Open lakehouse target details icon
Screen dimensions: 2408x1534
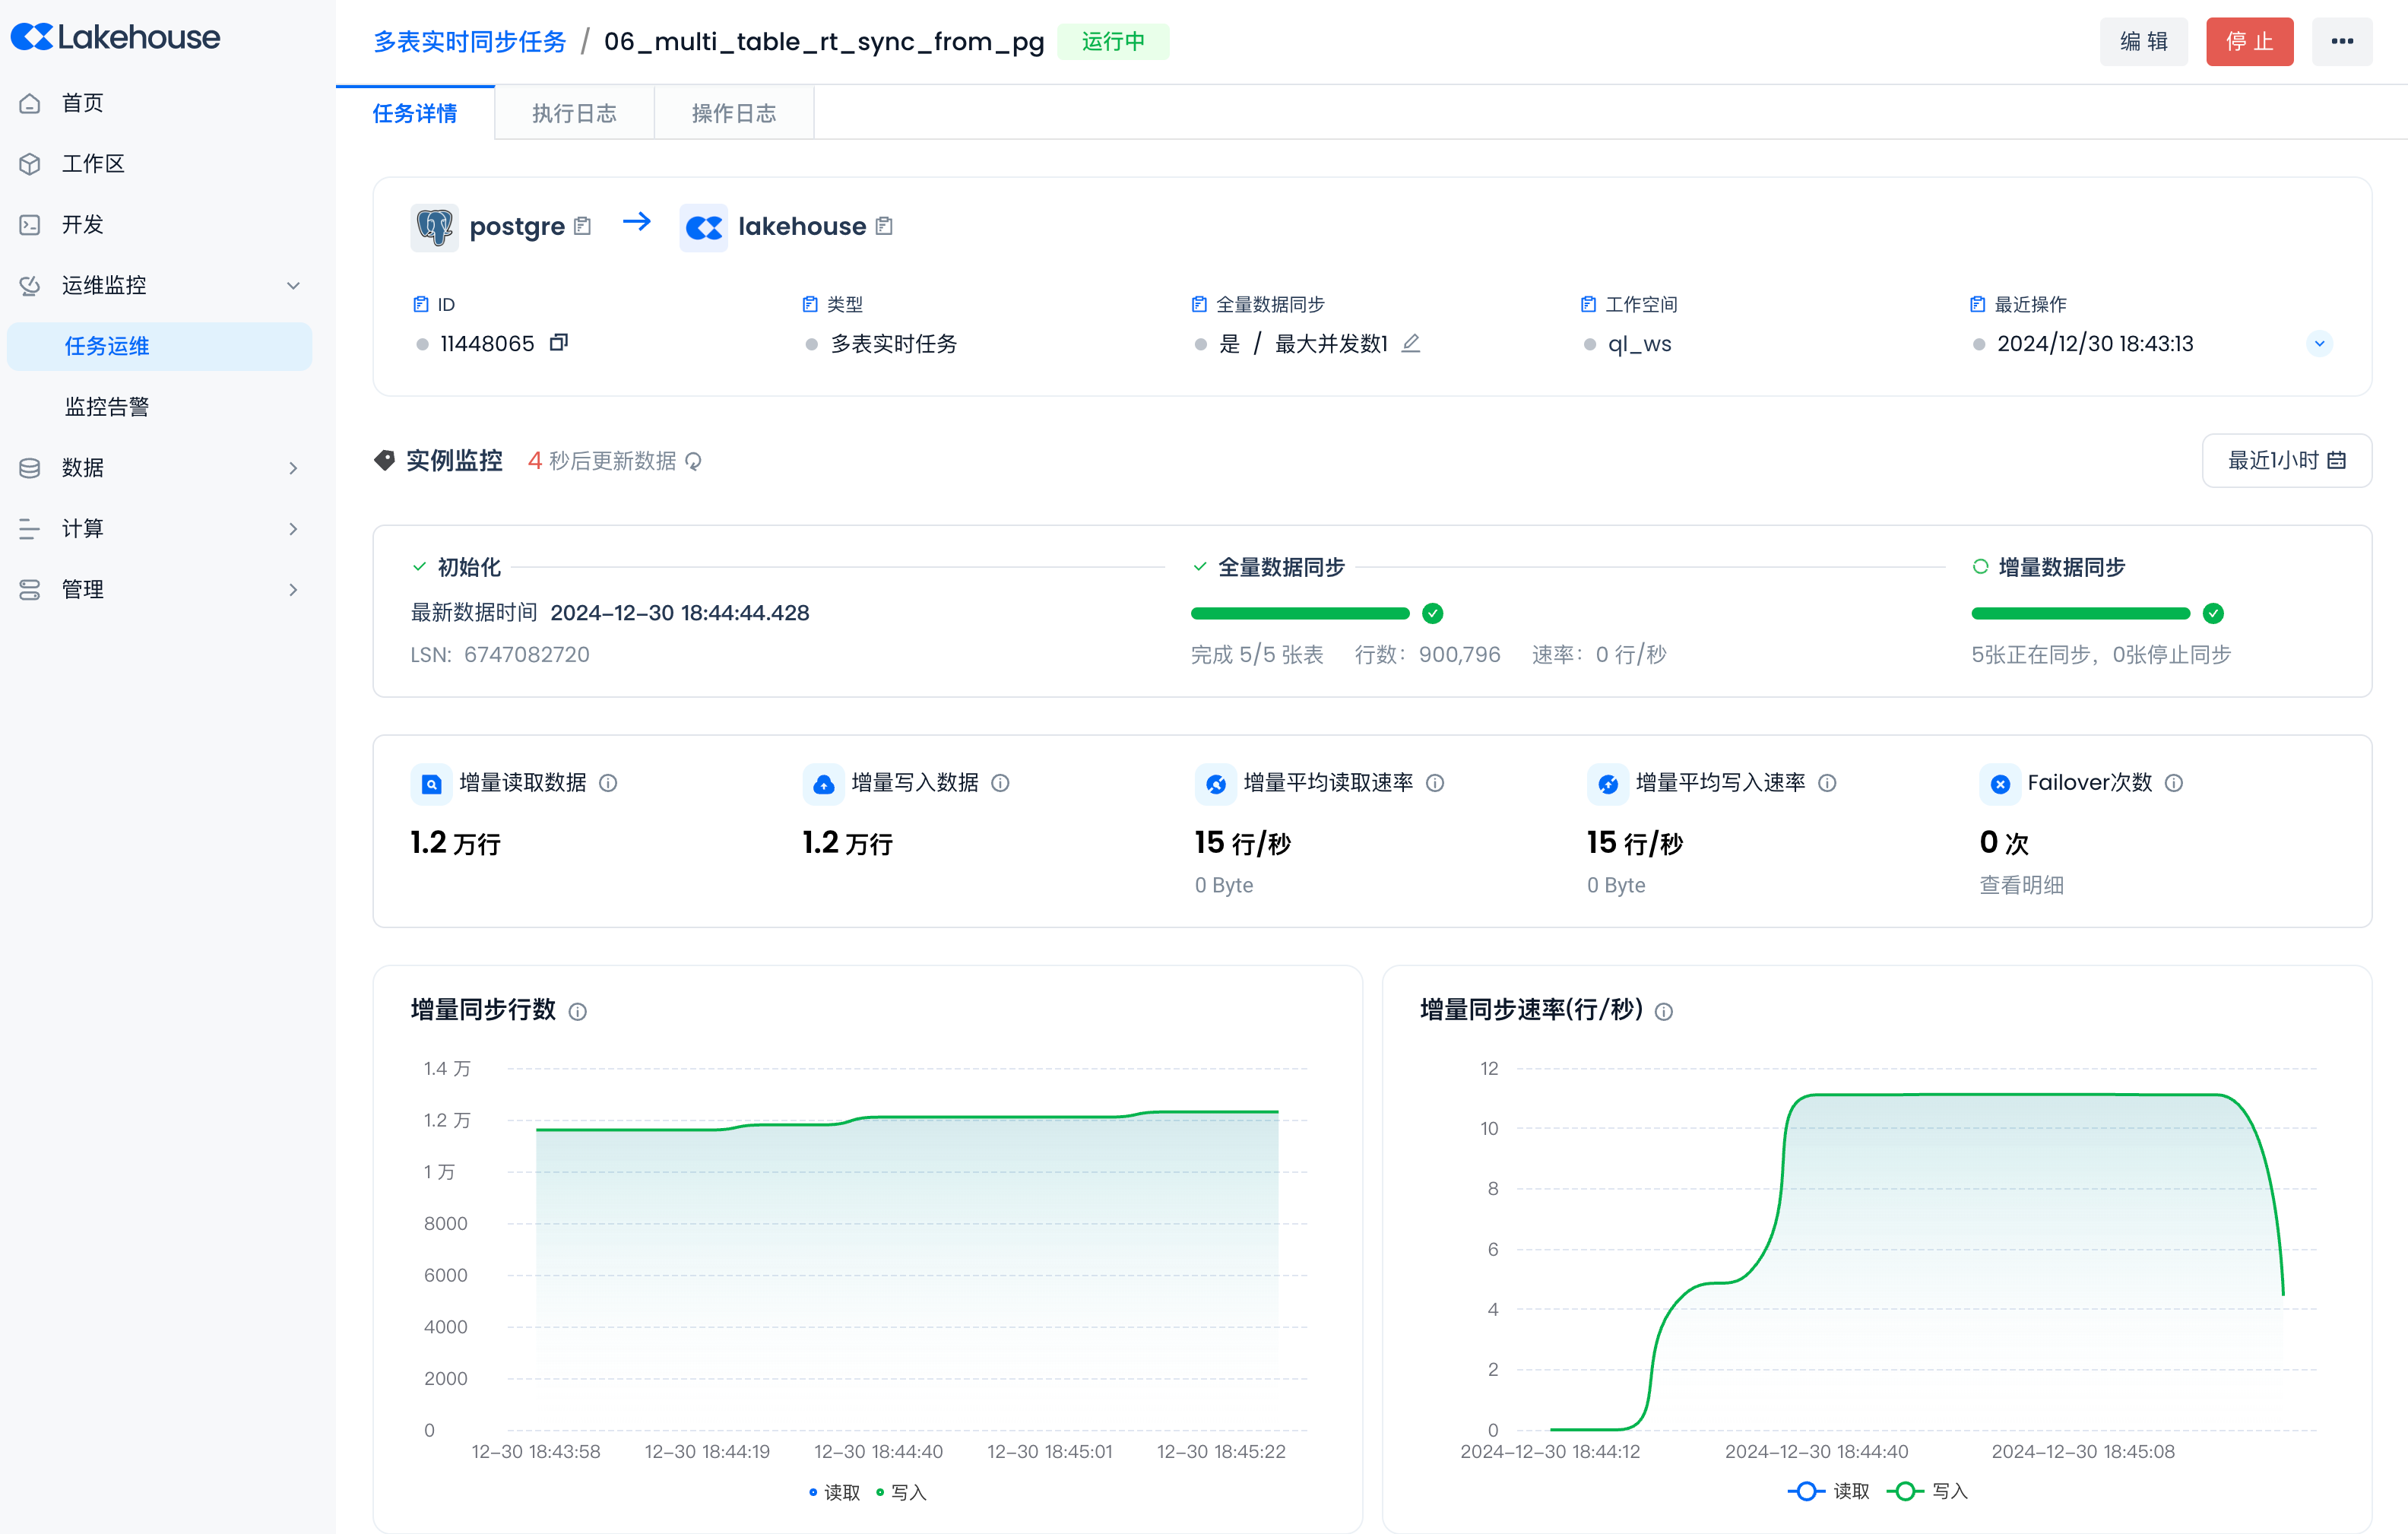coord(884,226)
